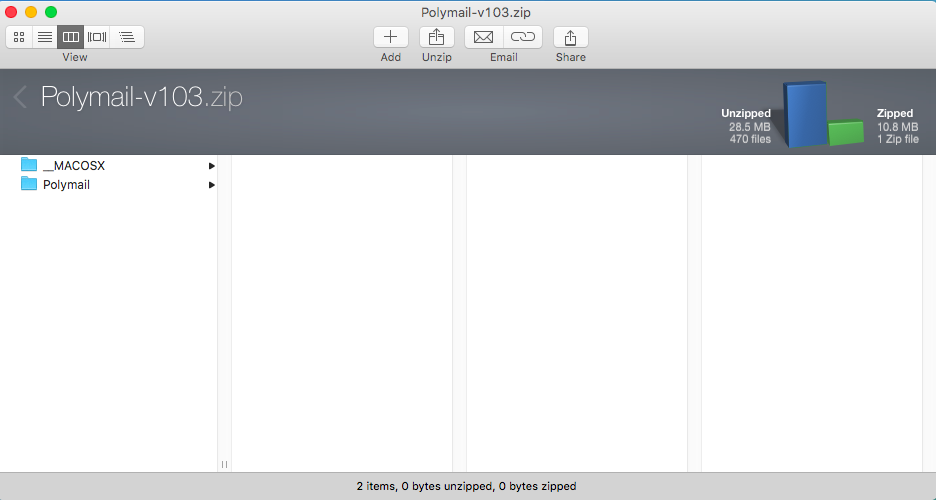Click the 1 Zip file label
Image resolution: width=936 pixels, height=500 pixels.
click(898, 139)
